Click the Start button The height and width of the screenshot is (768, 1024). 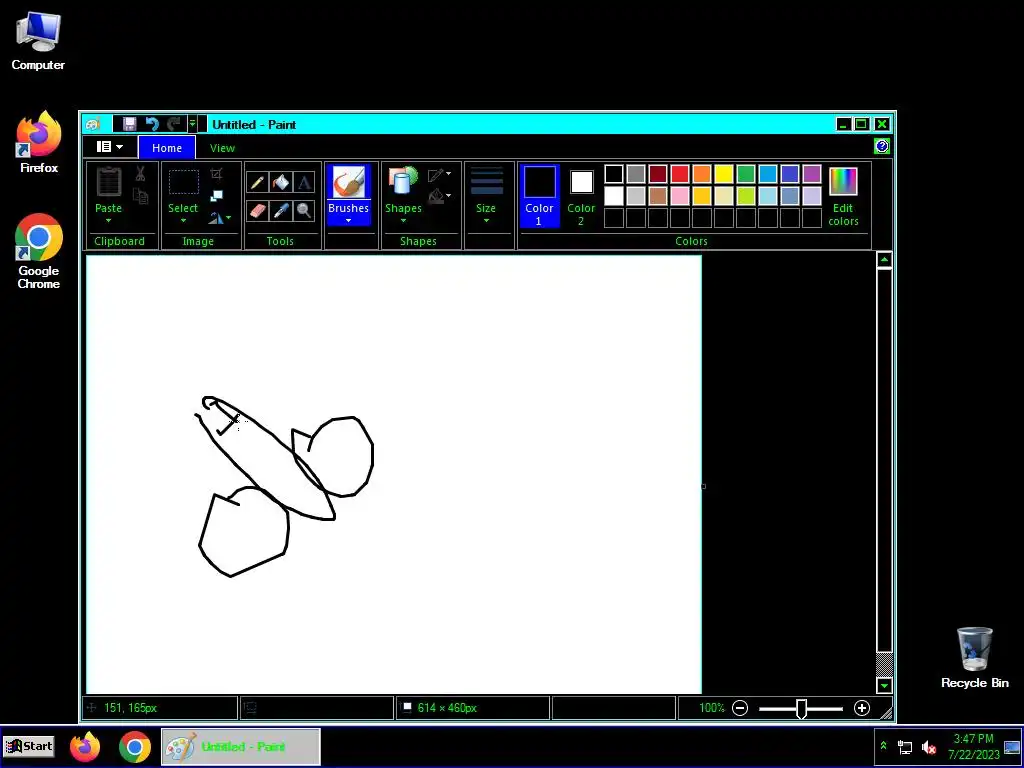click(x=29, y=746)
